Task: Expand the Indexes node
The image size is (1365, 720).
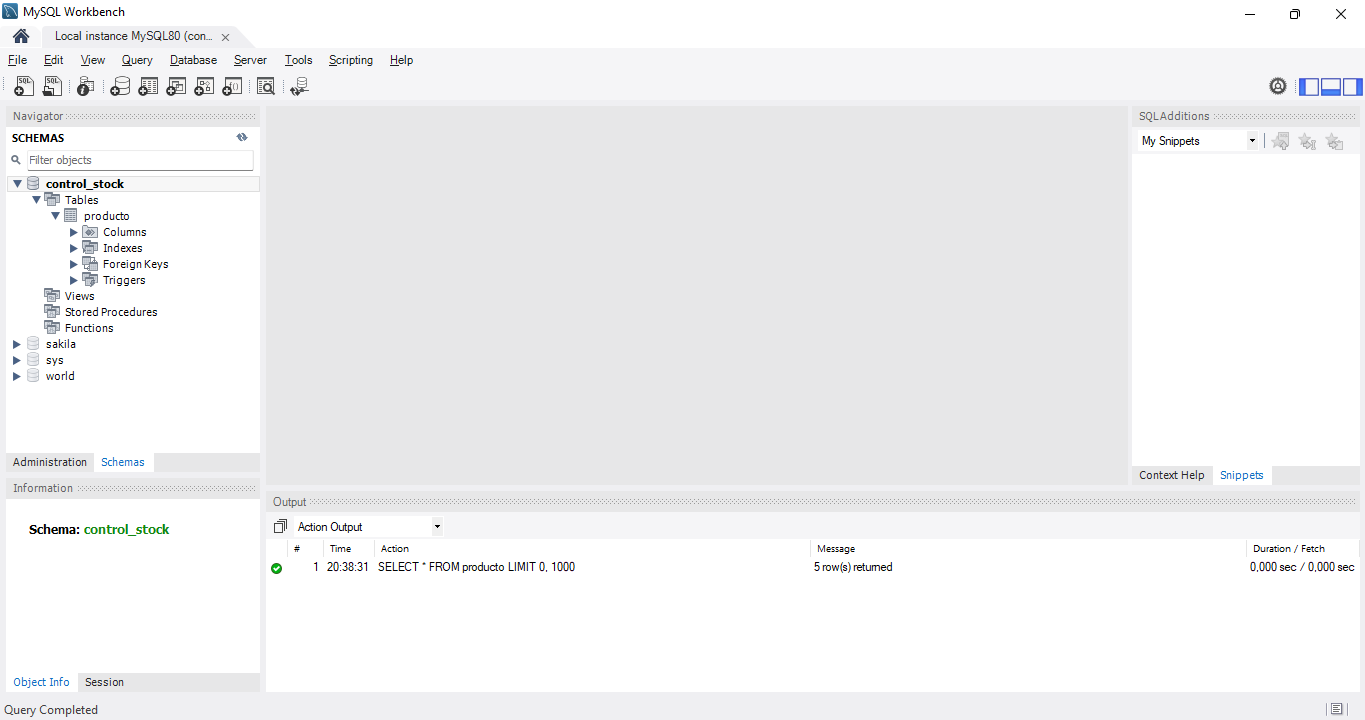Action: click(74, 248)
